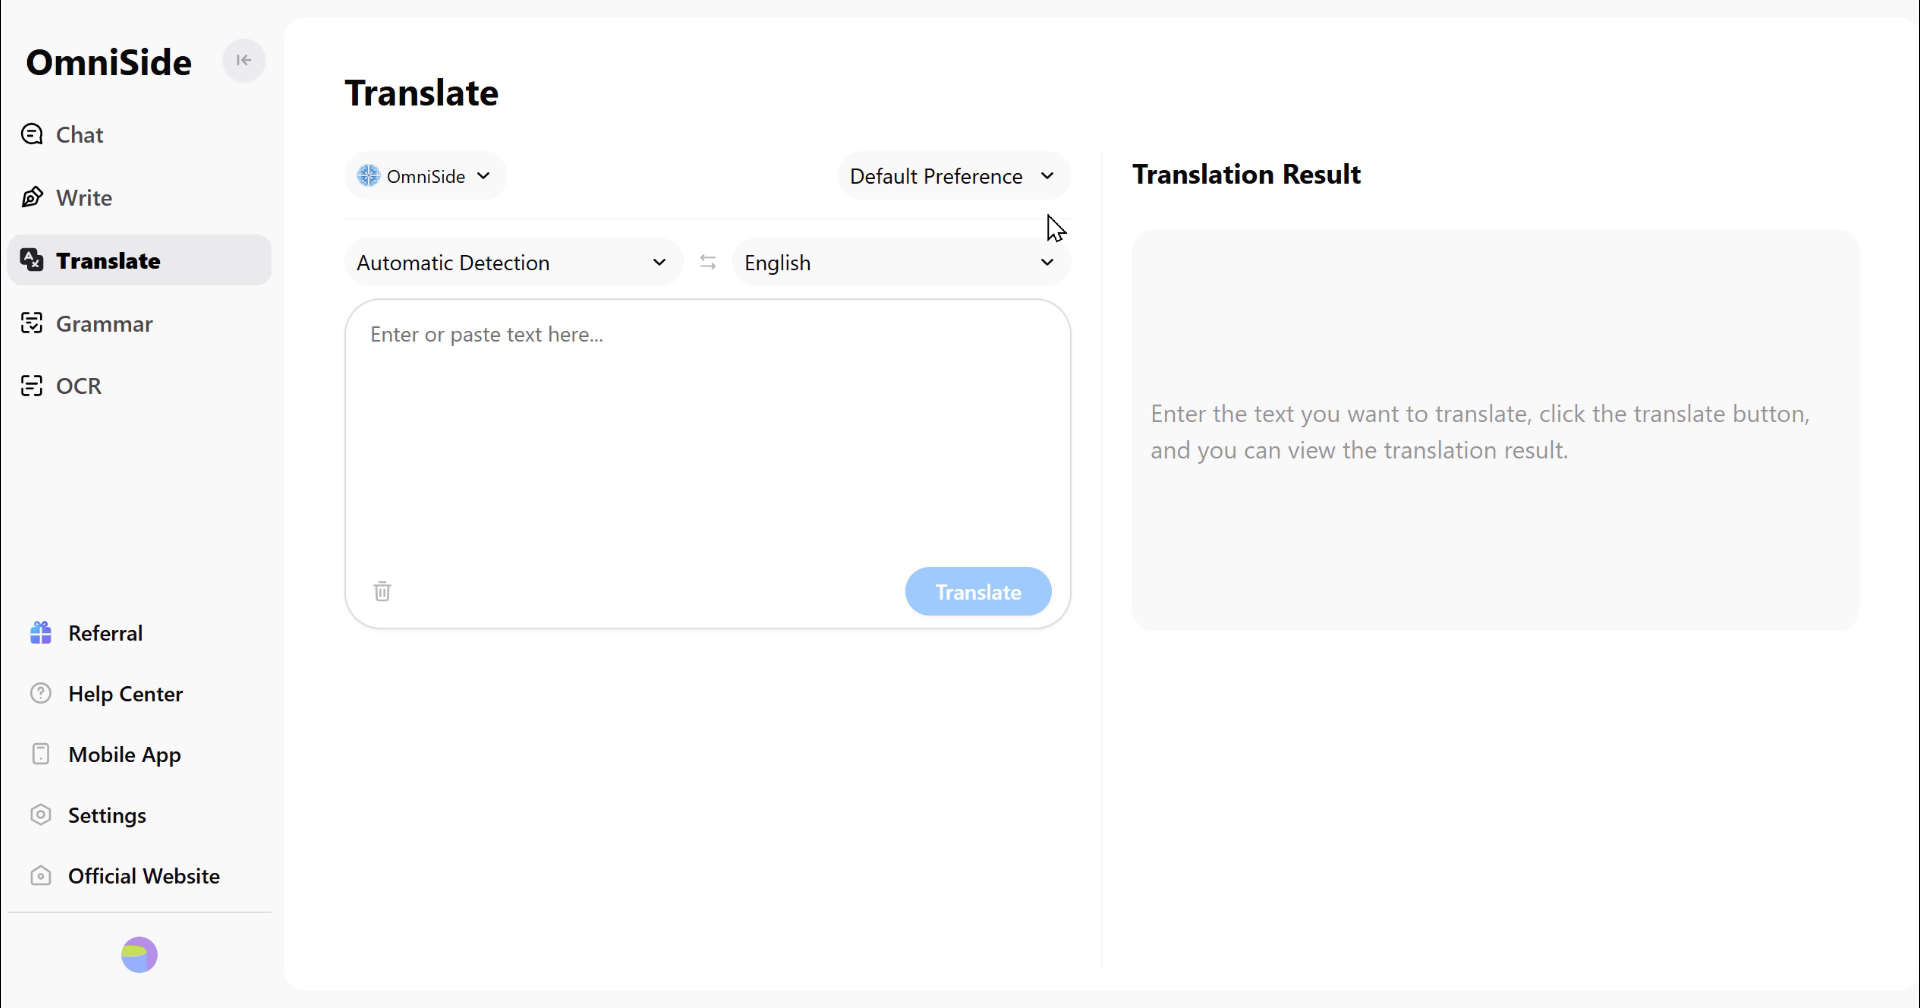Click the Help Center question mark icon
1920x1008 pixels.
tap(41, 694)
